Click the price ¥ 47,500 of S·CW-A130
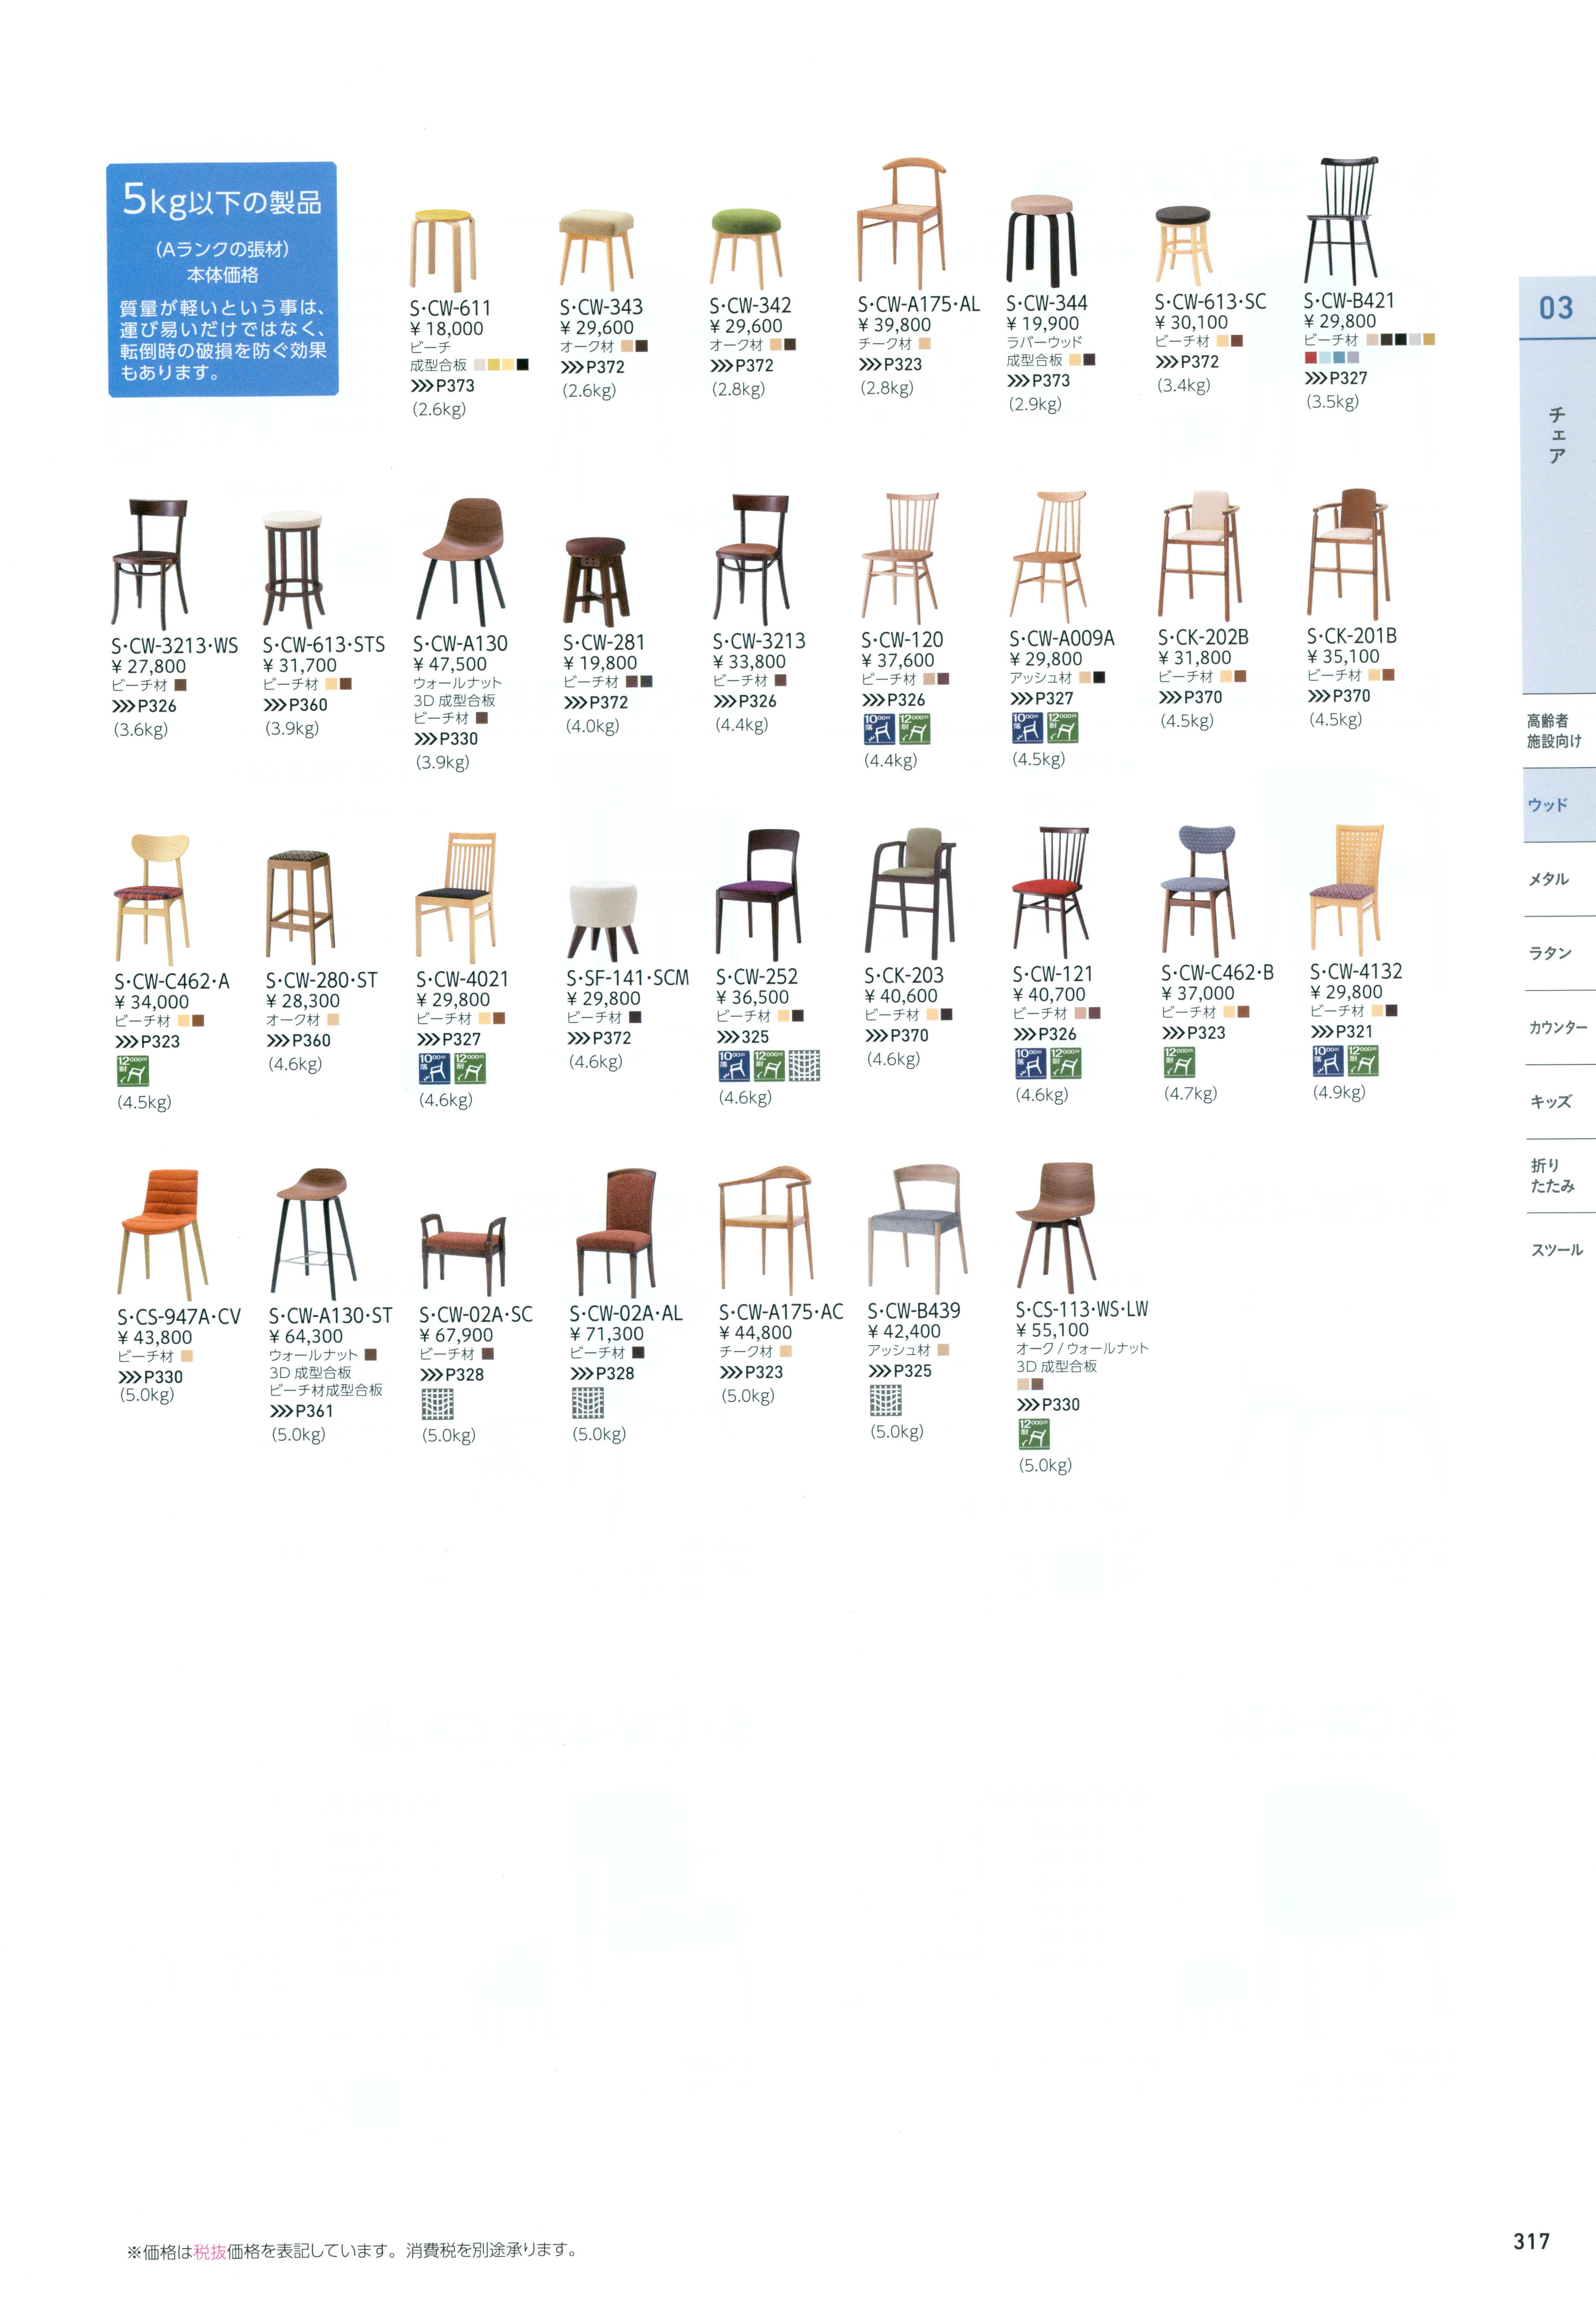 tap(450, 664)
